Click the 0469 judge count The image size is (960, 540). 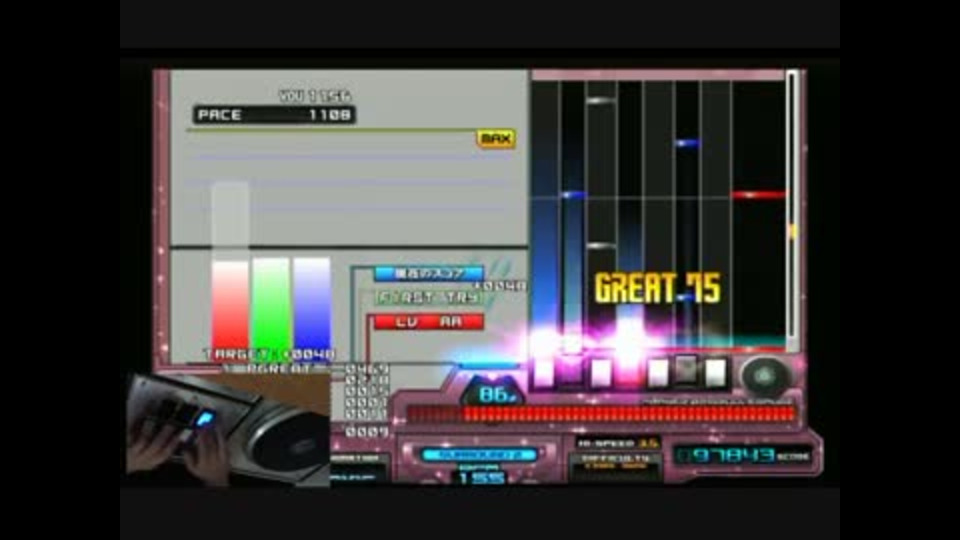coord(366,369)
